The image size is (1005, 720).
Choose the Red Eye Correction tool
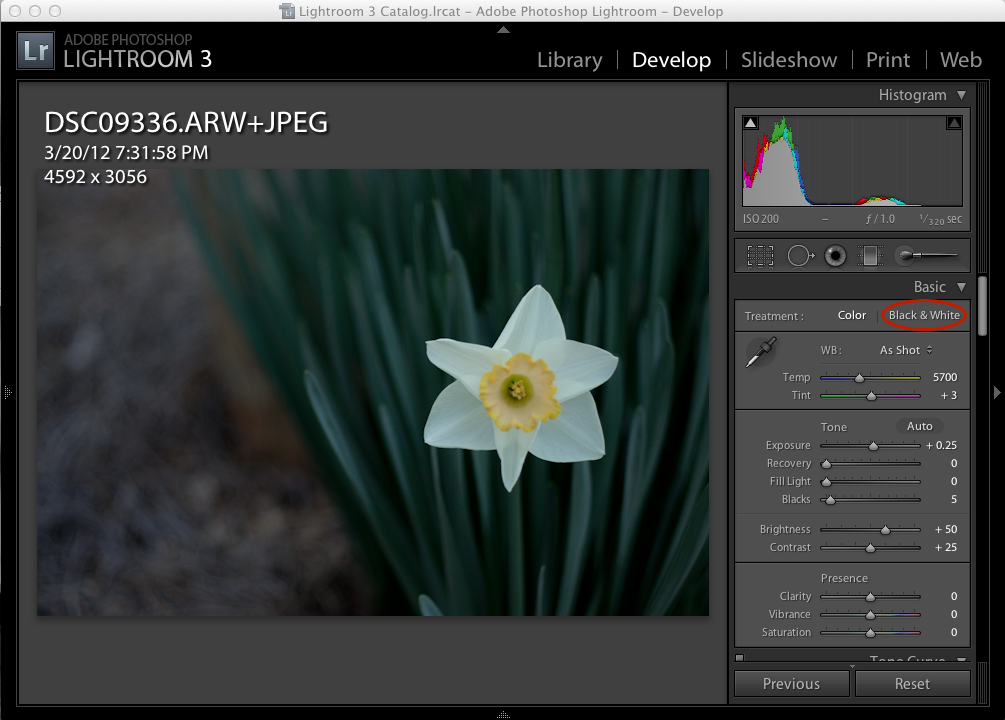[835, 256]
